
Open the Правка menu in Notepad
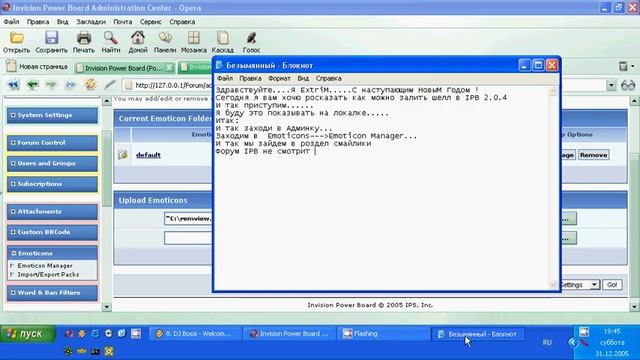(250, 78)
